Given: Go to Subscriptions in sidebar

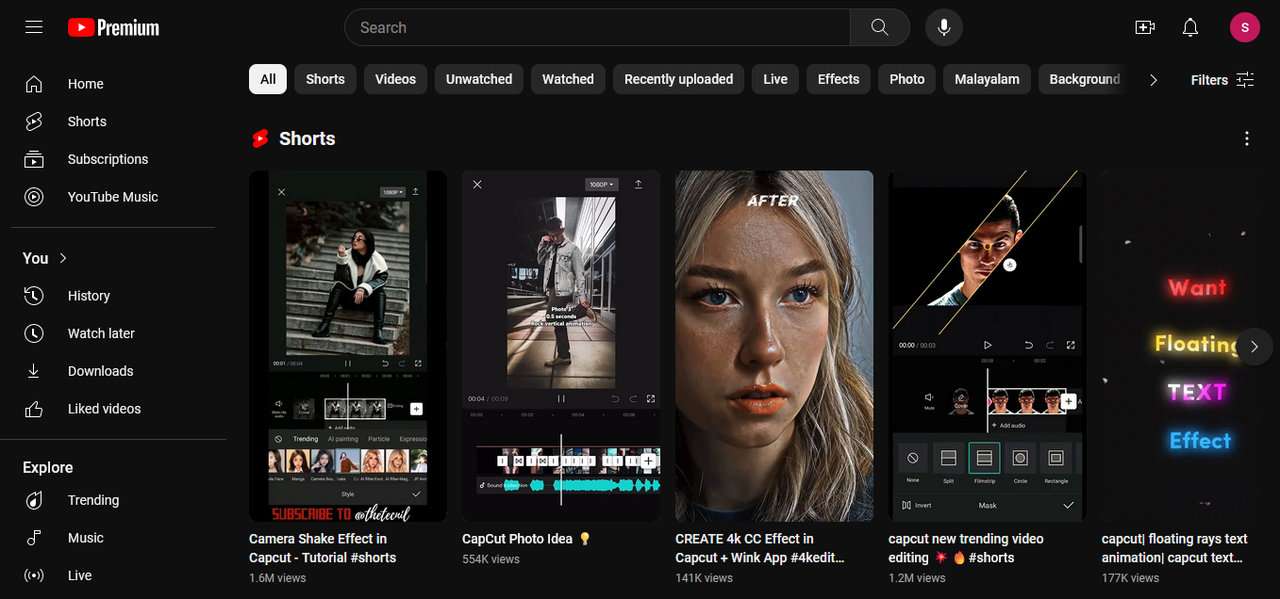Looking at the screenshot, I should point(107,159).
